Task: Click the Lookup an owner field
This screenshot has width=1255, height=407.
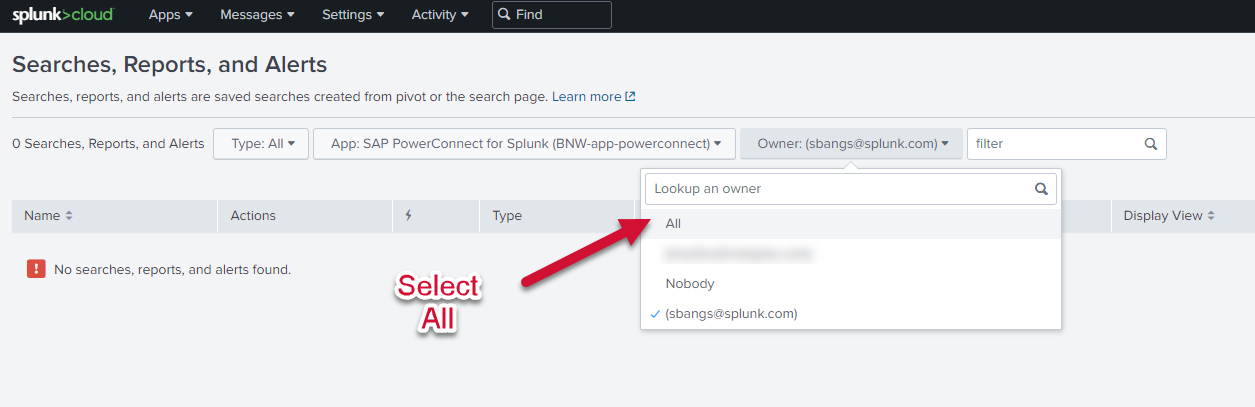Action: [x=838, y=188]
